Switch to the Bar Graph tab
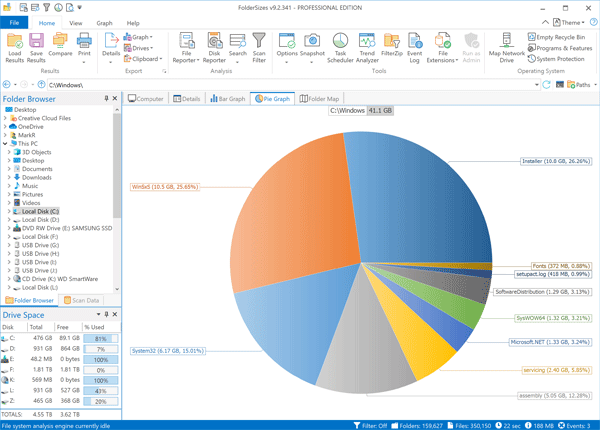 coord(228,99)
